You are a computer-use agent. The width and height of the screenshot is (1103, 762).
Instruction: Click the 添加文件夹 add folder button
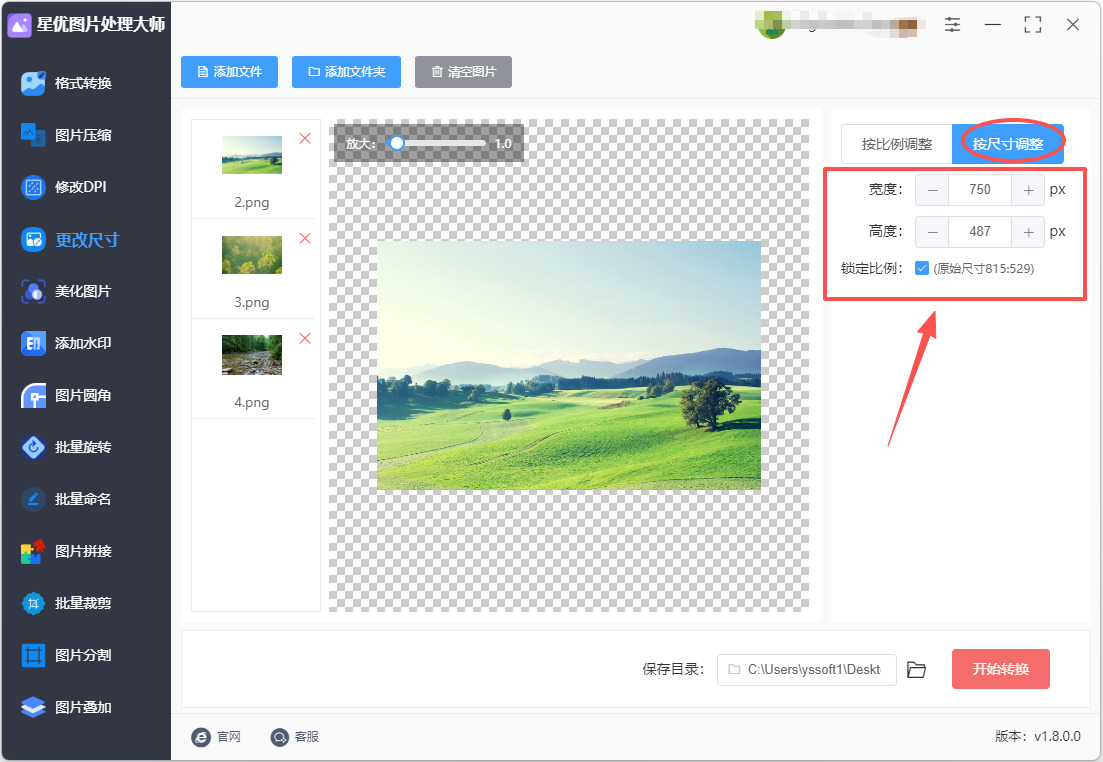click(346, 72)
